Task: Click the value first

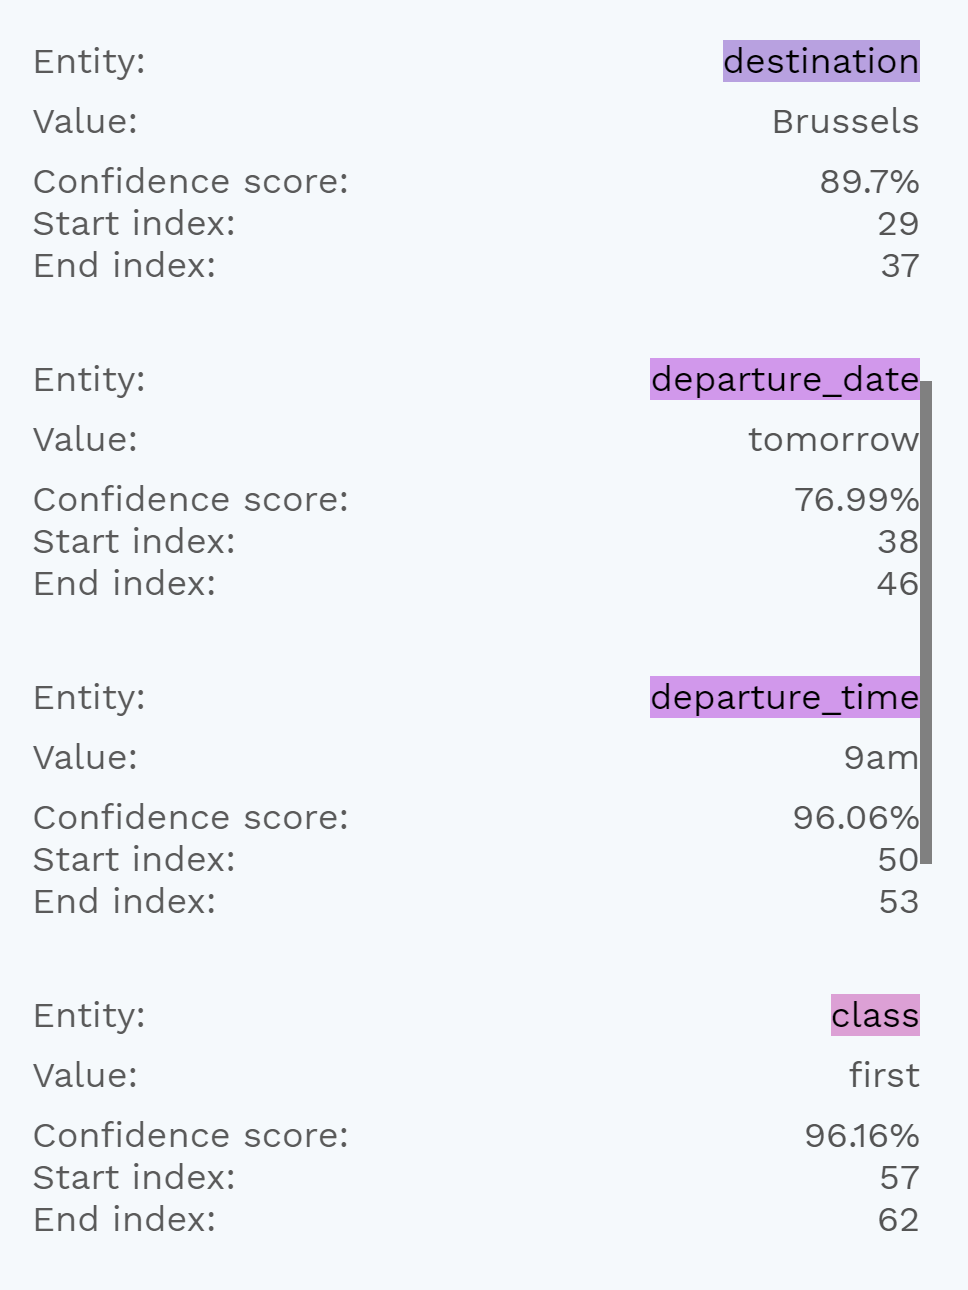Action: click(884, 1076)
